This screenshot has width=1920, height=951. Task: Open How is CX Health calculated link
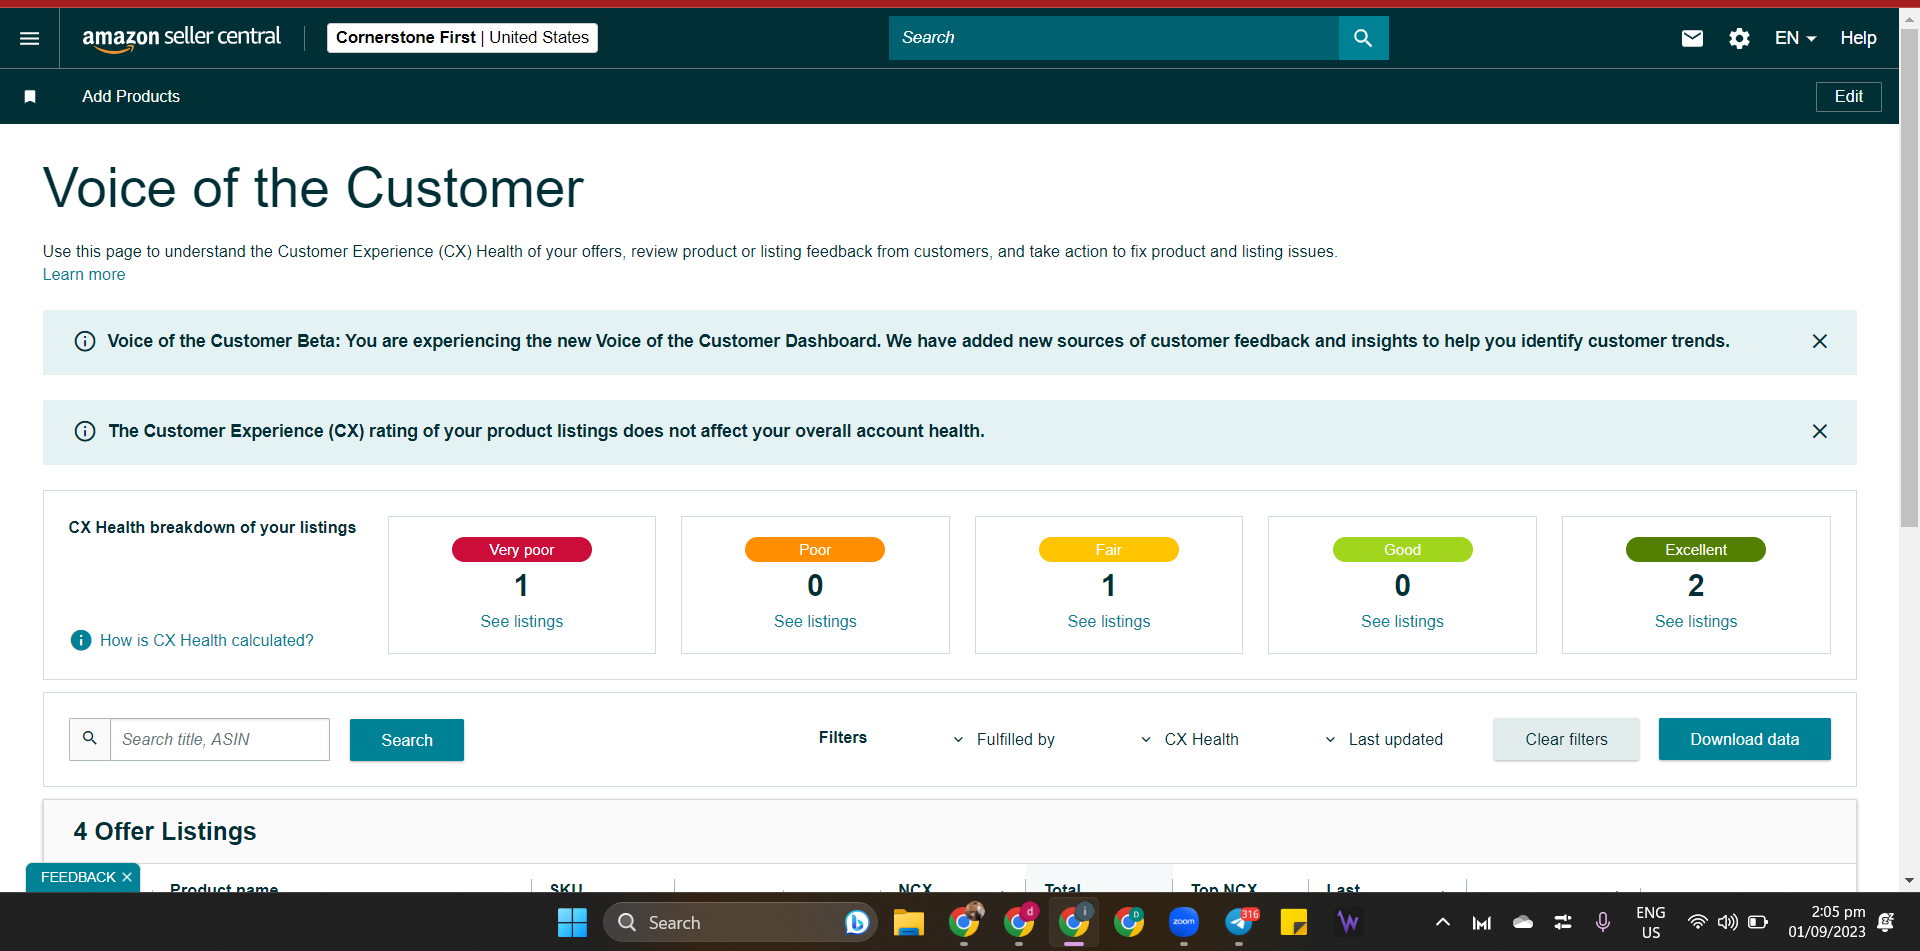[207, 640]
